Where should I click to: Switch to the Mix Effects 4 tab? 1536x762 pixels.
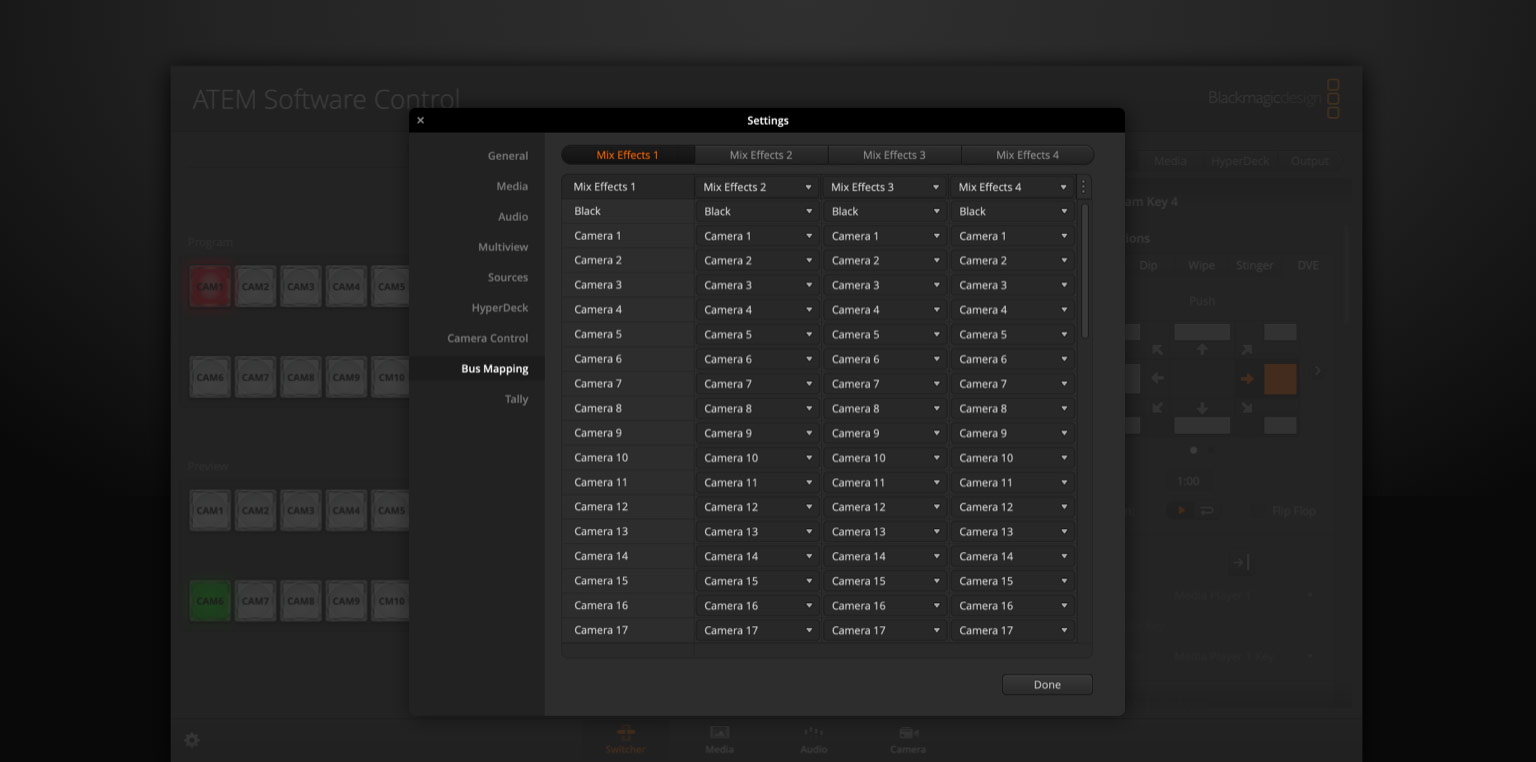(1027, 155)
